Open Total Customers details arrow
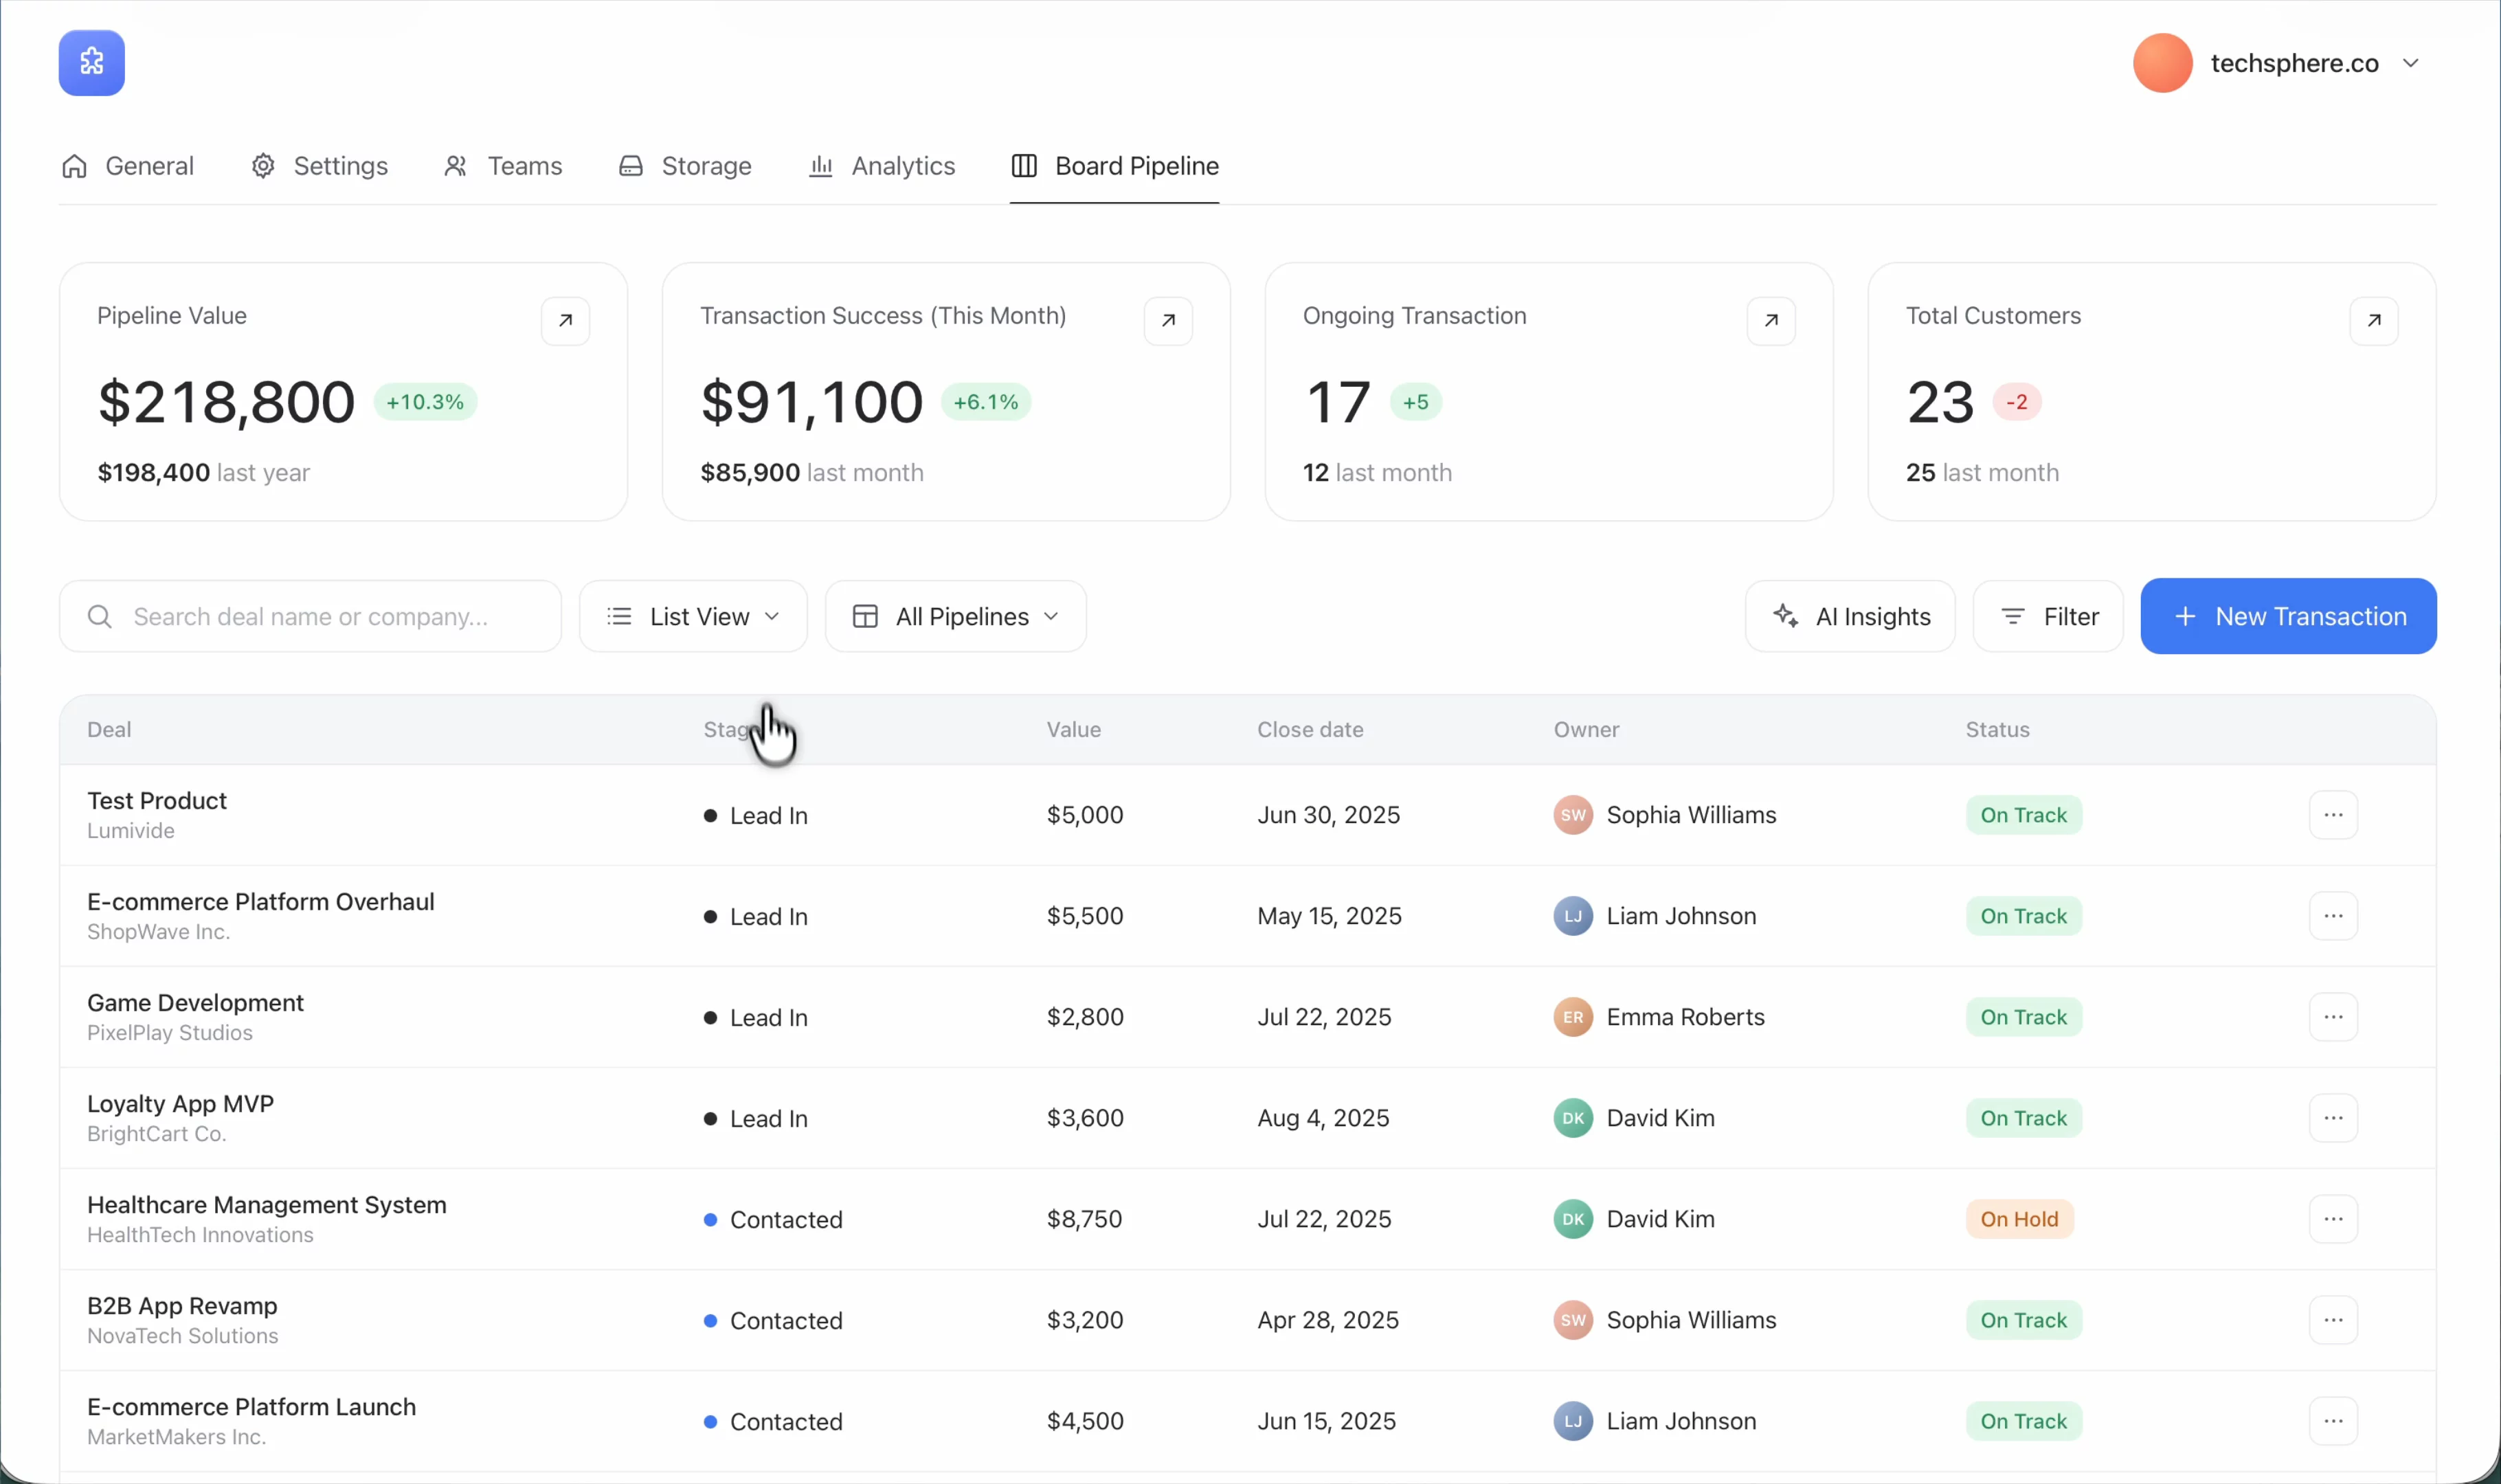This screenshot has height=1484, width=2501. point(2374,321)
